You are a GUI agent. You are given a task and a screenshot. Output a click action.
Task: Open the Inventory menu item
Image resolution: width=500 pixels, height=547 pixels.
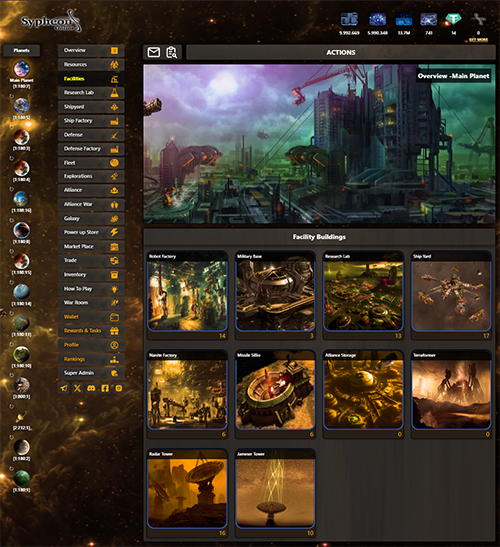(91, 275)
